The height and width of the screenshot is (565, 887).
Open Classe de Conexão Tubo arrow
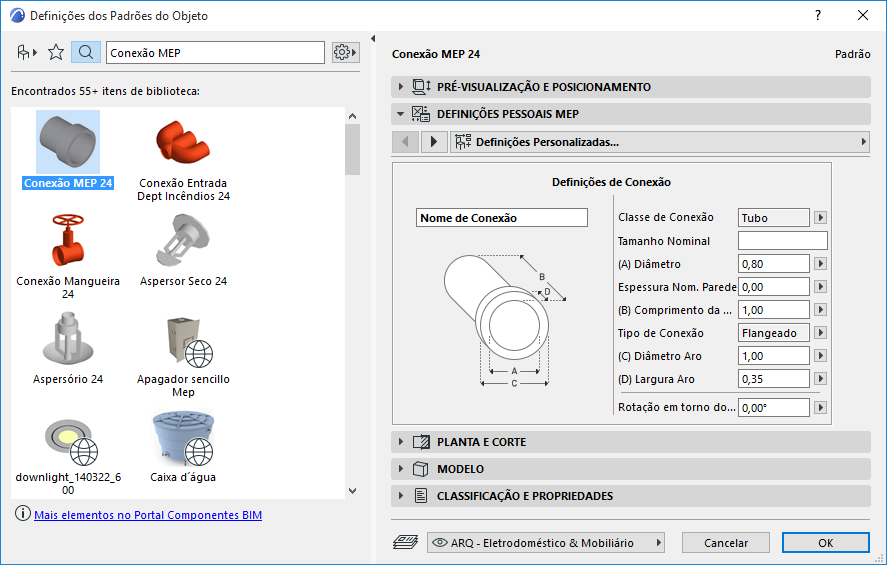point(820,217)
